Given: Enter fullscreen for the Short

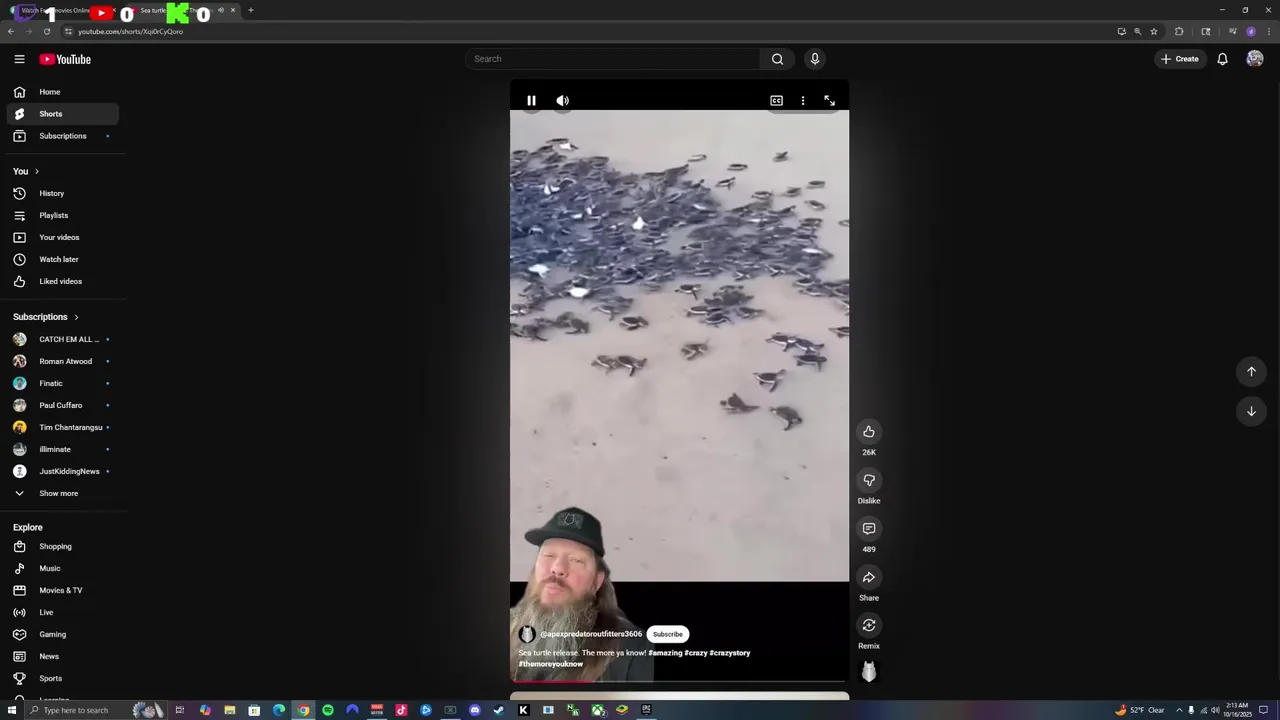Looking at the screenshot, I should pyautogui.click(x=829, y=100).
